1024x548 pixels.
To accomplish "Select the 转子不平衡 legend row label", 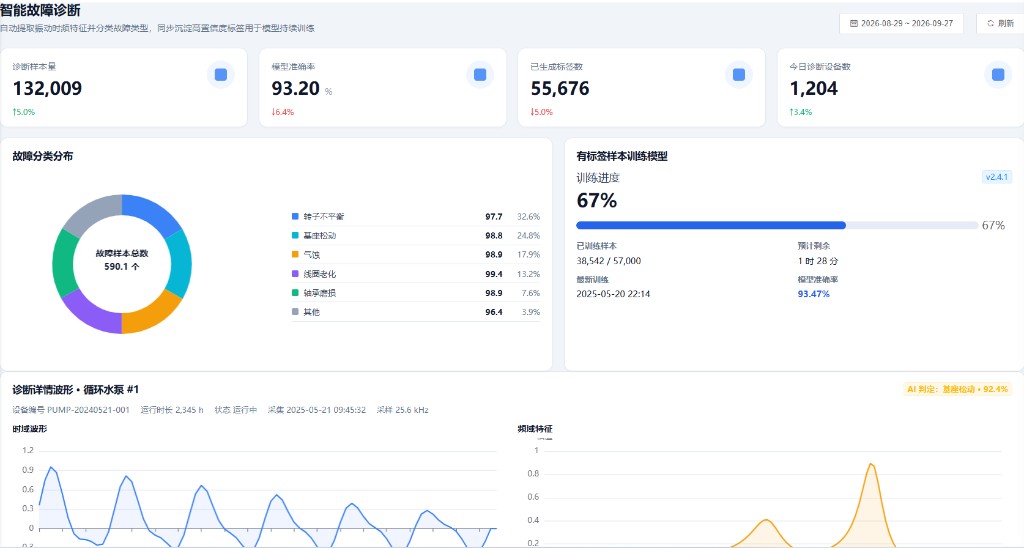I will (x=323, y=216).
